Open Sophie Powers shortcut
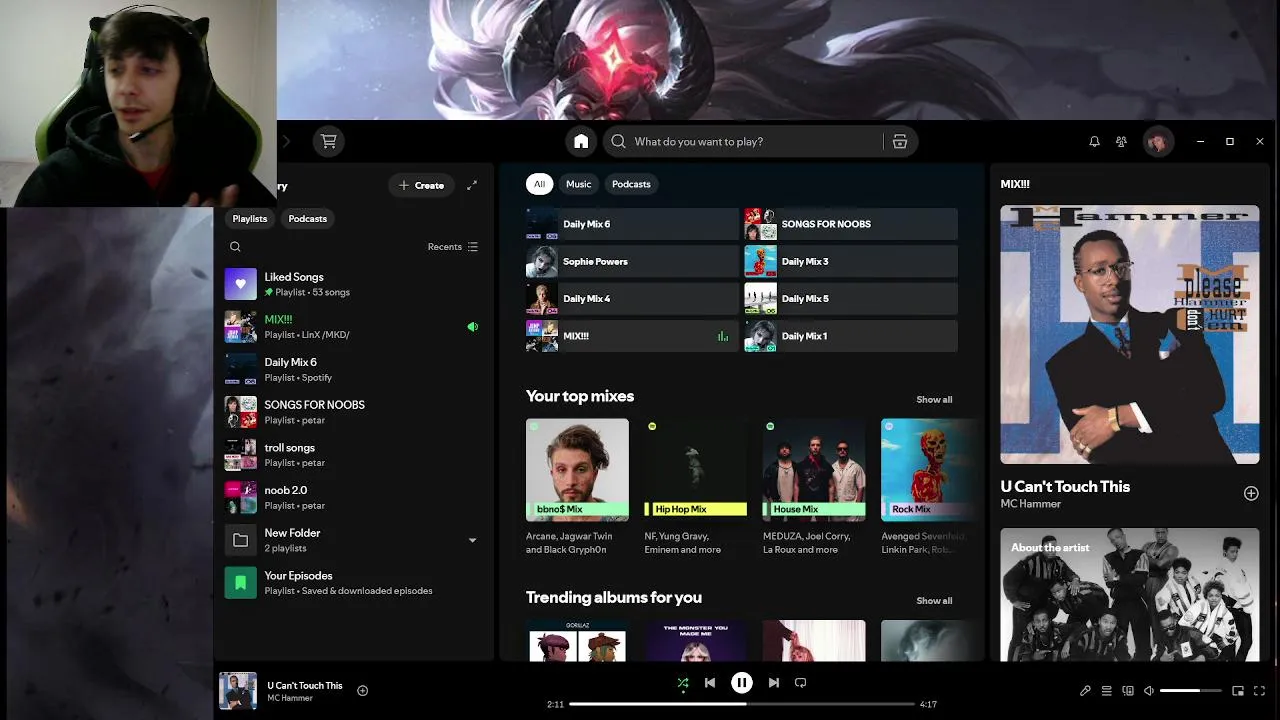Screen dimensions: 1280x720 click(x=632, y=261)
